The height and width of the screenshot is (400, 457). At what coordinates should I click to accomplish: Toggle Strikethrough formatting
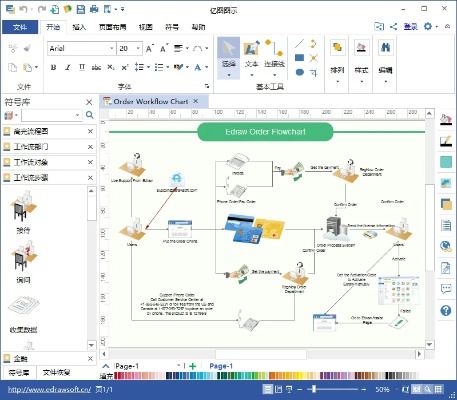[x=96, y=68]
